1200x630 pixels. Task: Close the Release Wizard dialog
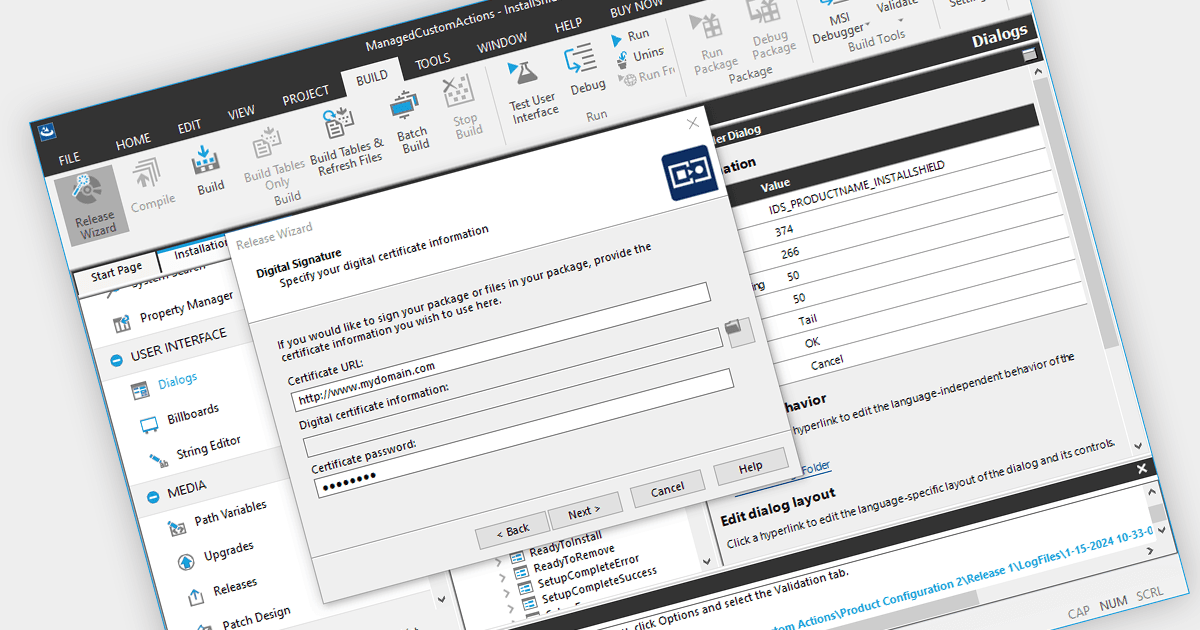693,124
